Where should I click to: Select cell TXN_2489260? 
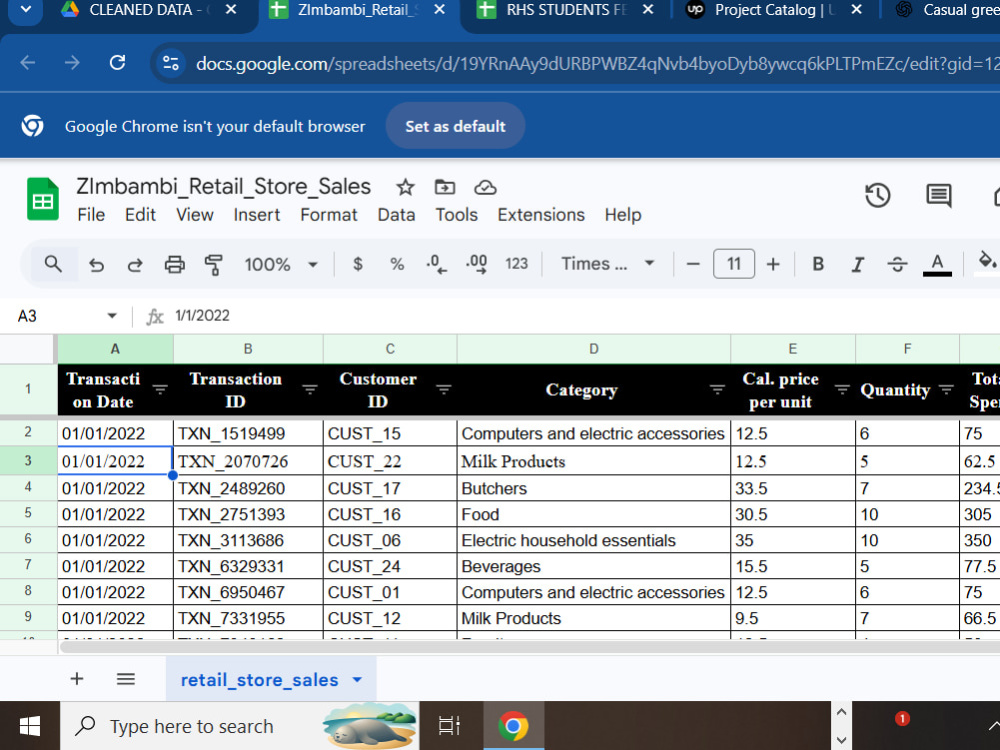point(248,488)
